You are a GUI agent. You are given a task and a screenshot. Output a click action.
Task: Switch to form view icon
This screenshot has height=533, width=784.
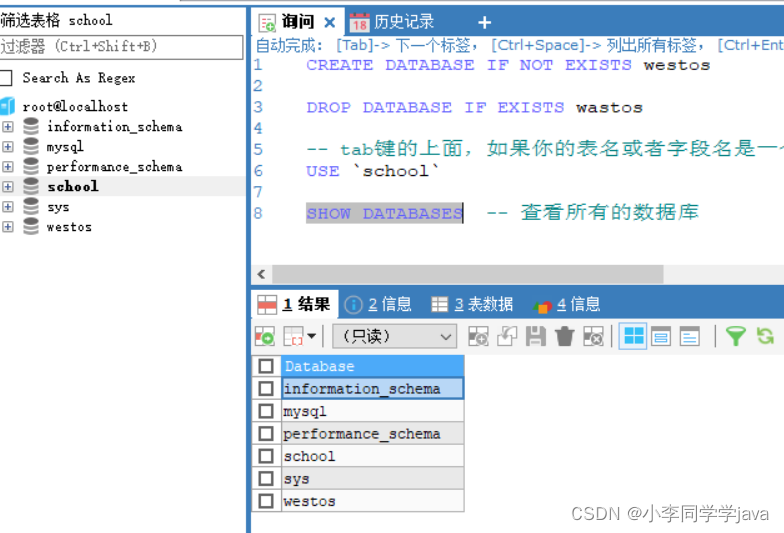661,336
